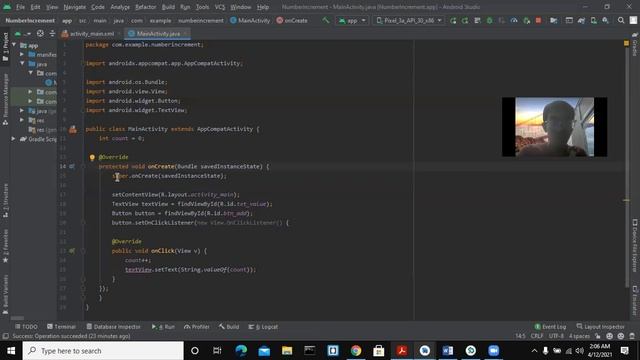
Task: Click the yellow lightbulb intention icon
Action: click(92, 157)
